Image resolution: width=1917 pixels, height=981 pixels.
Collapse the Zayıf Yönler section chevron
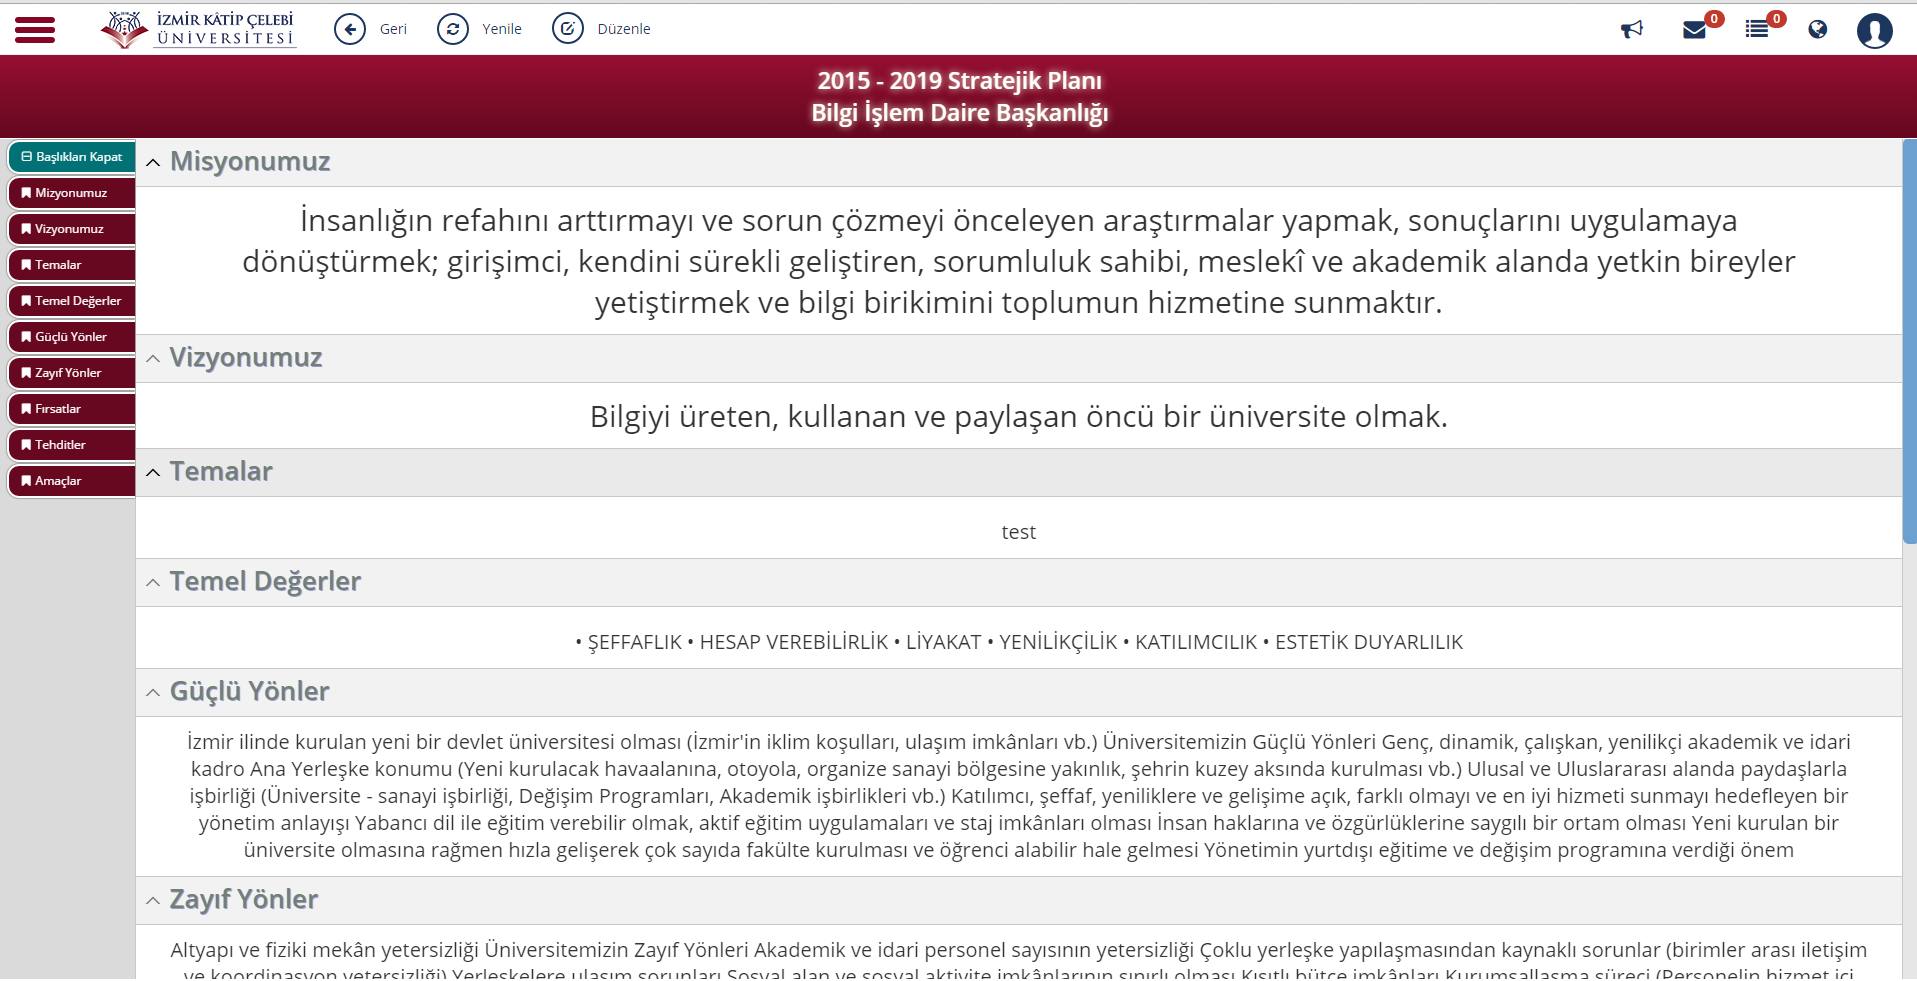153,901
